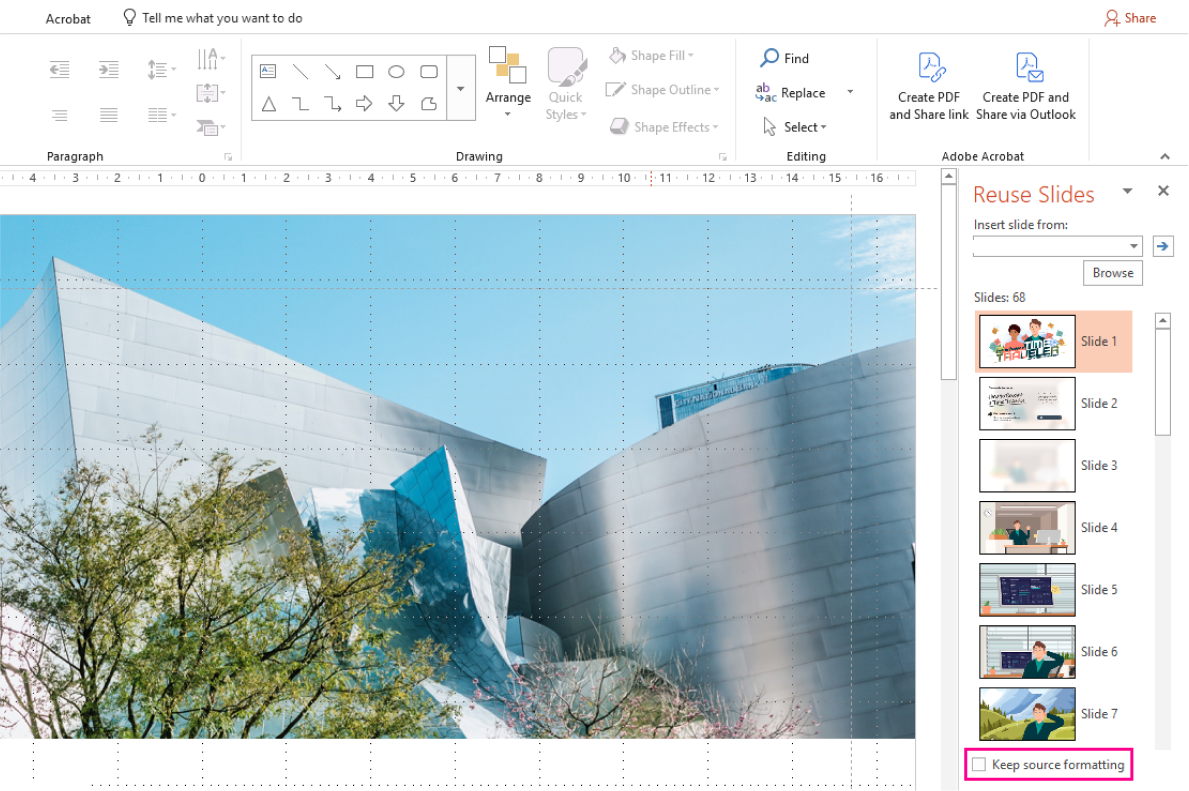This screenshot has width=1189, height=791.
Task: Click main editor vertical scrollbar up arrow
Action: pos(949,177)
